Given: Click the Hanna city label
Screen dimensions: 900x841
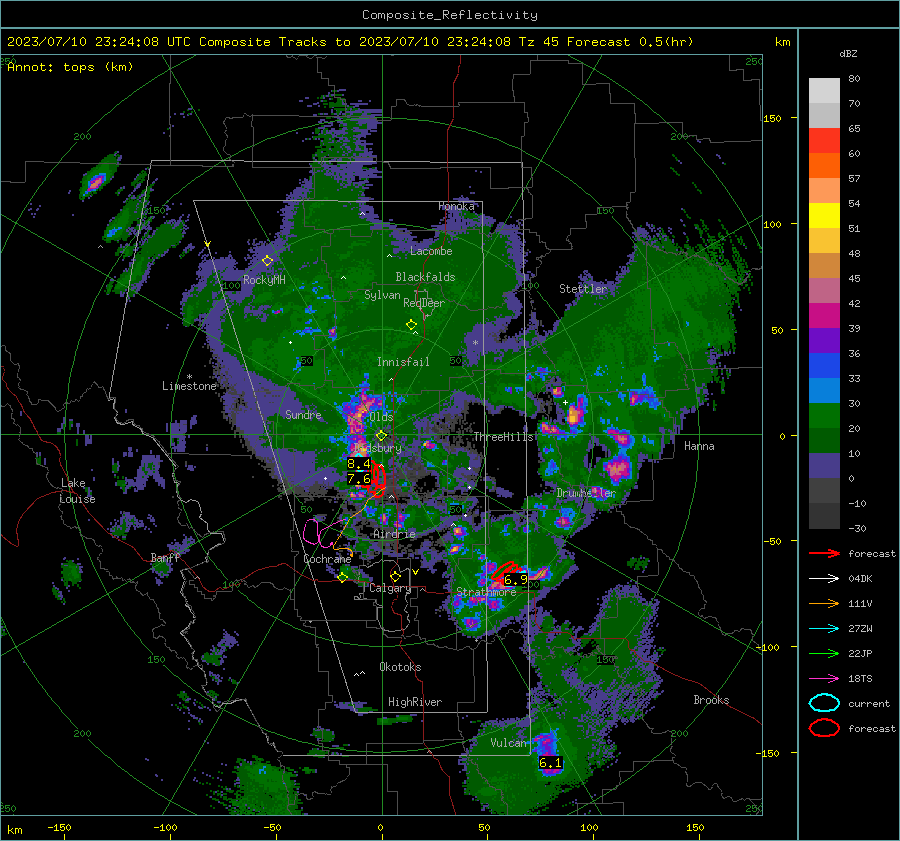Looking at the screenshot, I should click(699, 446).
